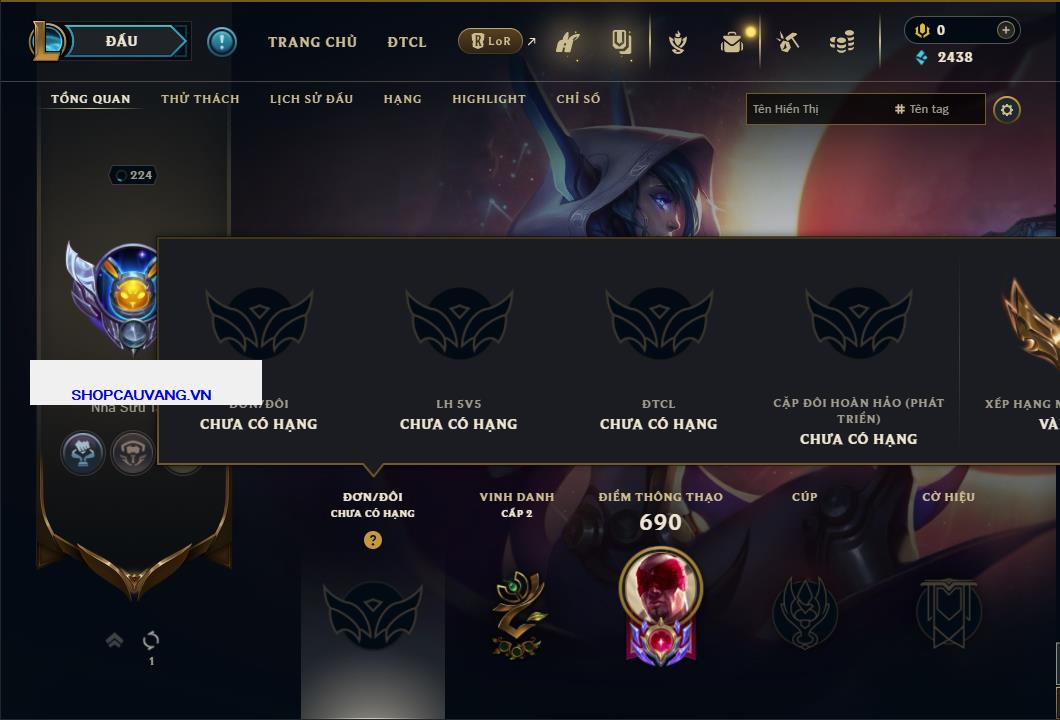Switch to the THỬ THÁCH tab
This screenshot has width=1060, height=720.
tap(200, 99)
